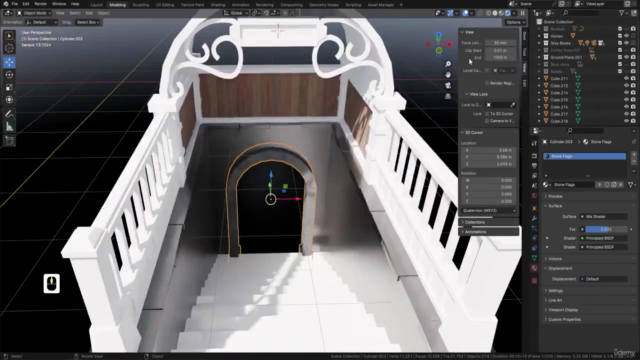Screen dimensions: 640x360
Task: Hide Ground Plane.001 collection eye icon
Action: pyautogui.click(x=626, y=57)
